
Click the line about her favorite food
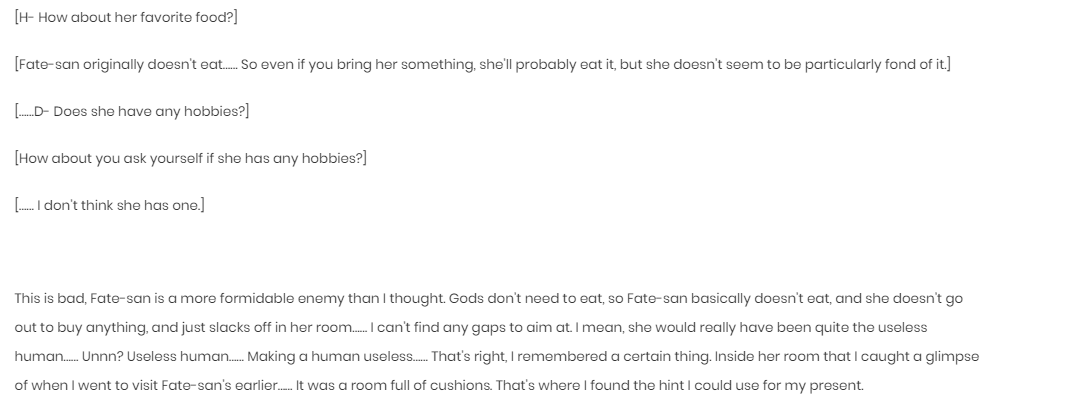pyautogui.click(x=126, y=17)
